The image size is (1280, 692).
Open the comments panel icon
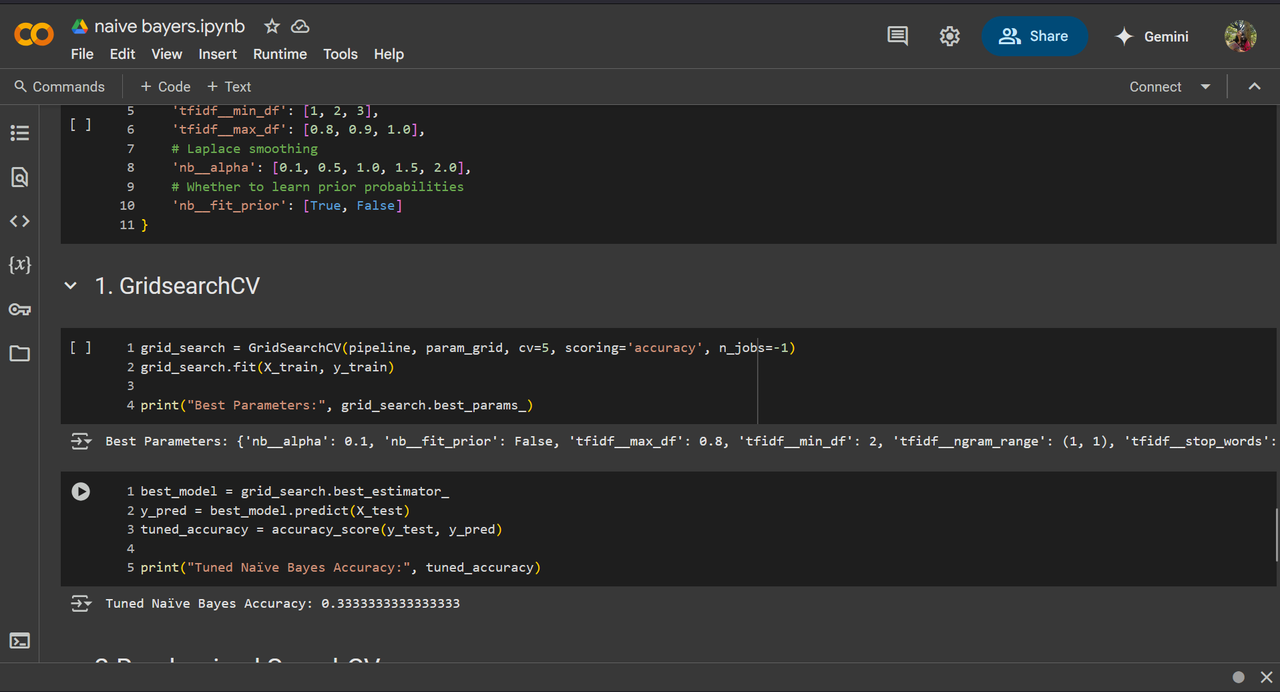pyautogui.click(x=898, y=36)
